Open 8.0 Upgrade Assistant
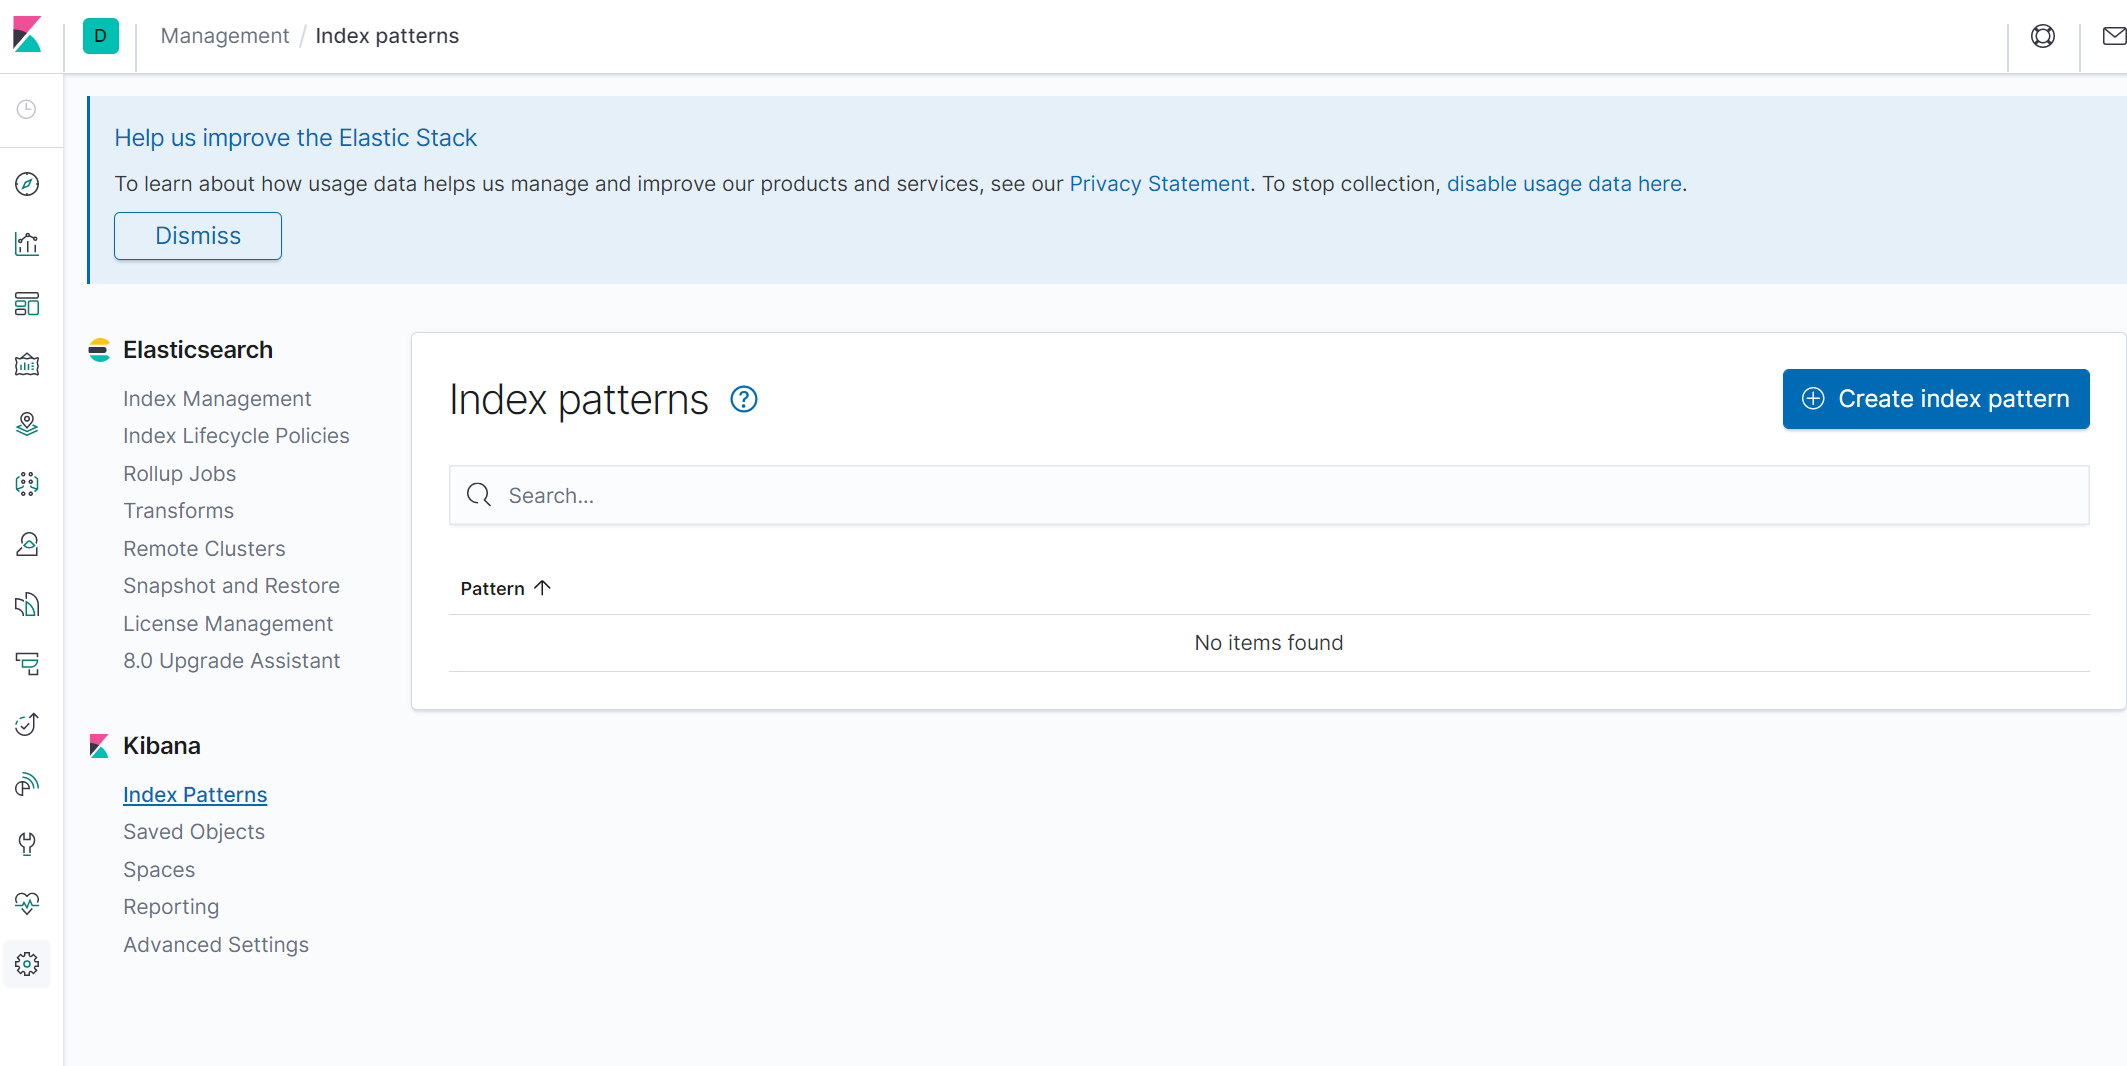This screenshot has height=1066, width=2127. (232, 661)
